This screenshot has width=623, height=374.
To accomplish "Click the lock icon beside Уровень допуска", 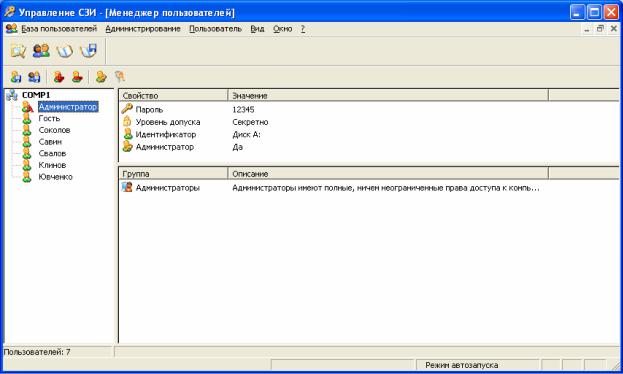I will (x=127, y=121).
